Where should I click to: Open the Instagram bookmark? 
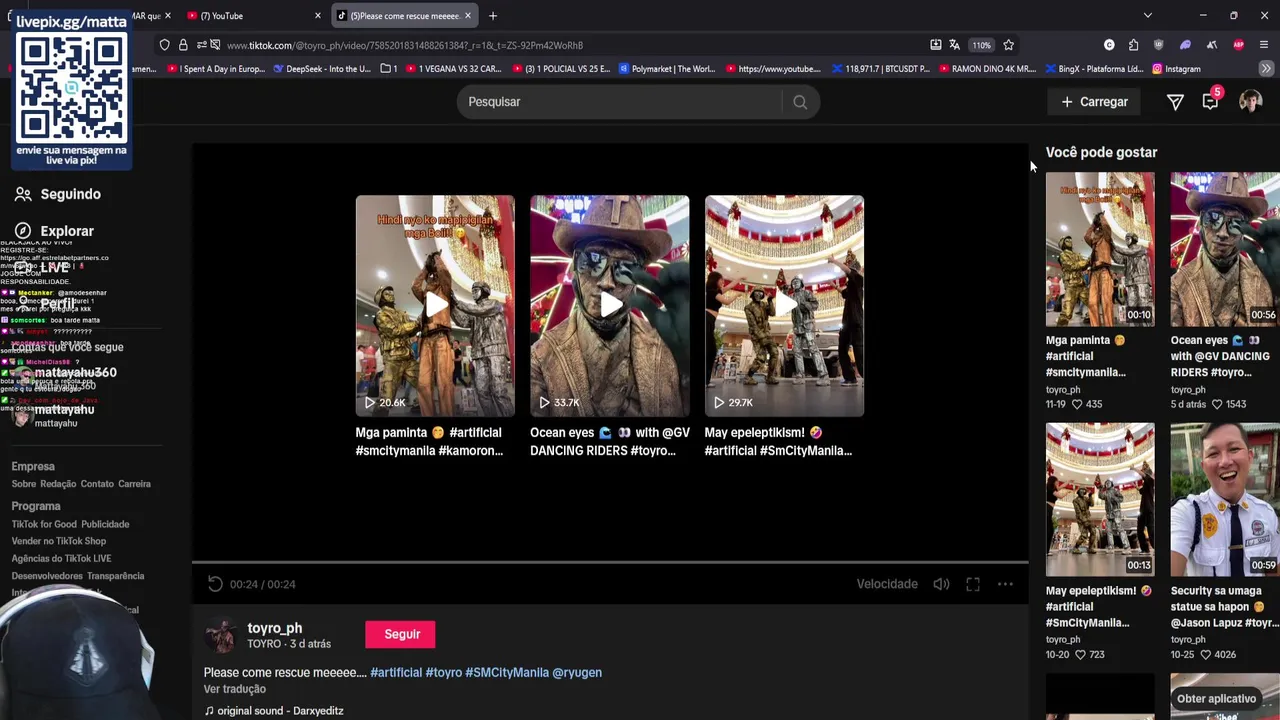click(1176, 69)
